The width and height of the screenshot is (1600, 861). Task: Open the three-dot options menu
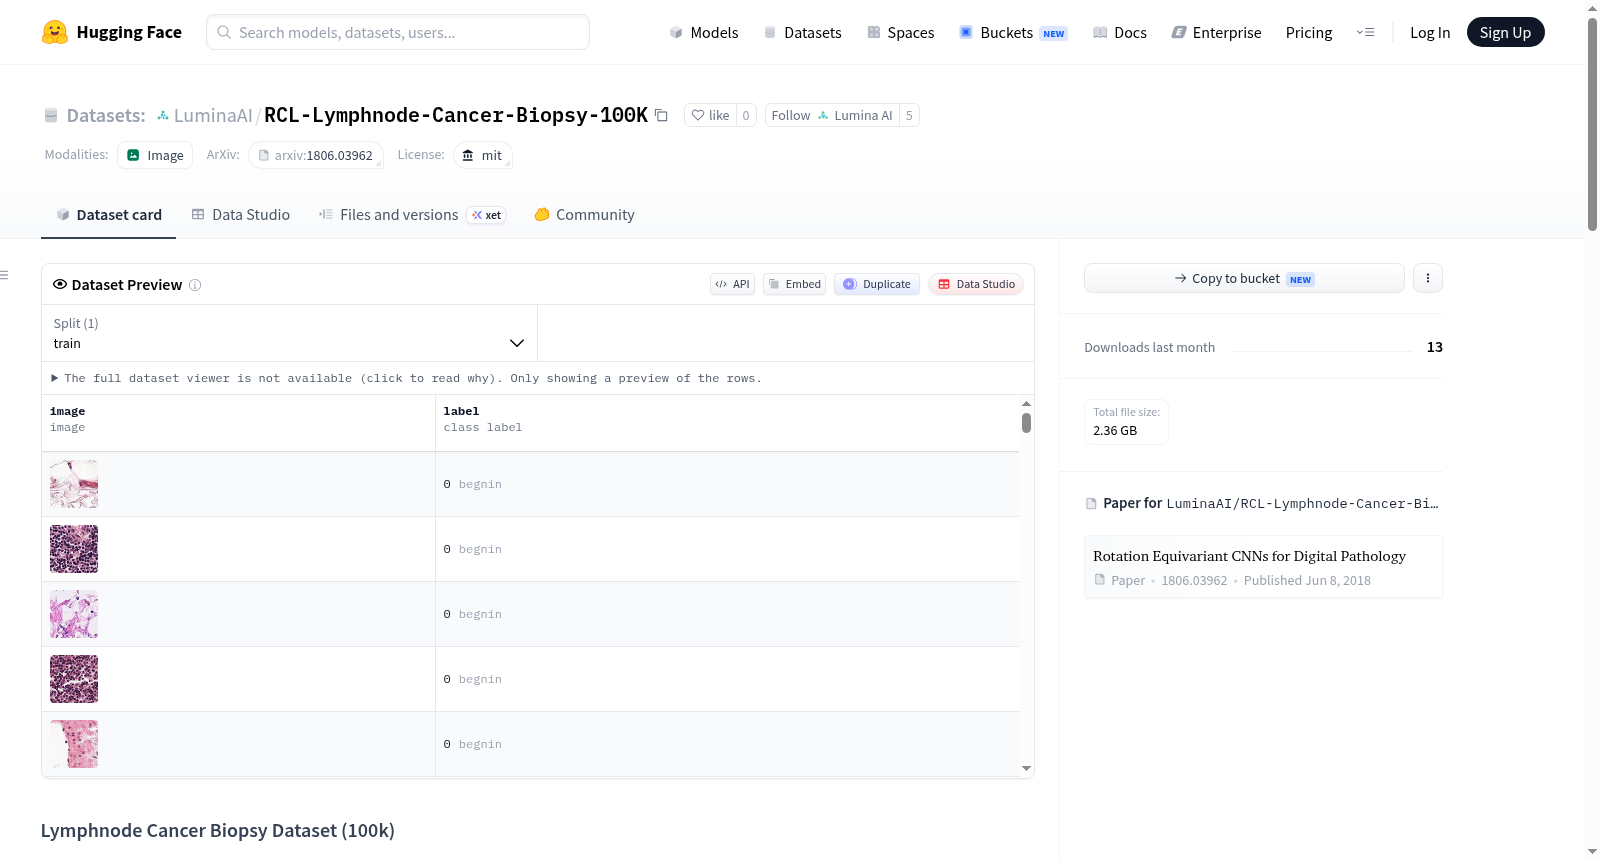click(x=1428, y=278)
